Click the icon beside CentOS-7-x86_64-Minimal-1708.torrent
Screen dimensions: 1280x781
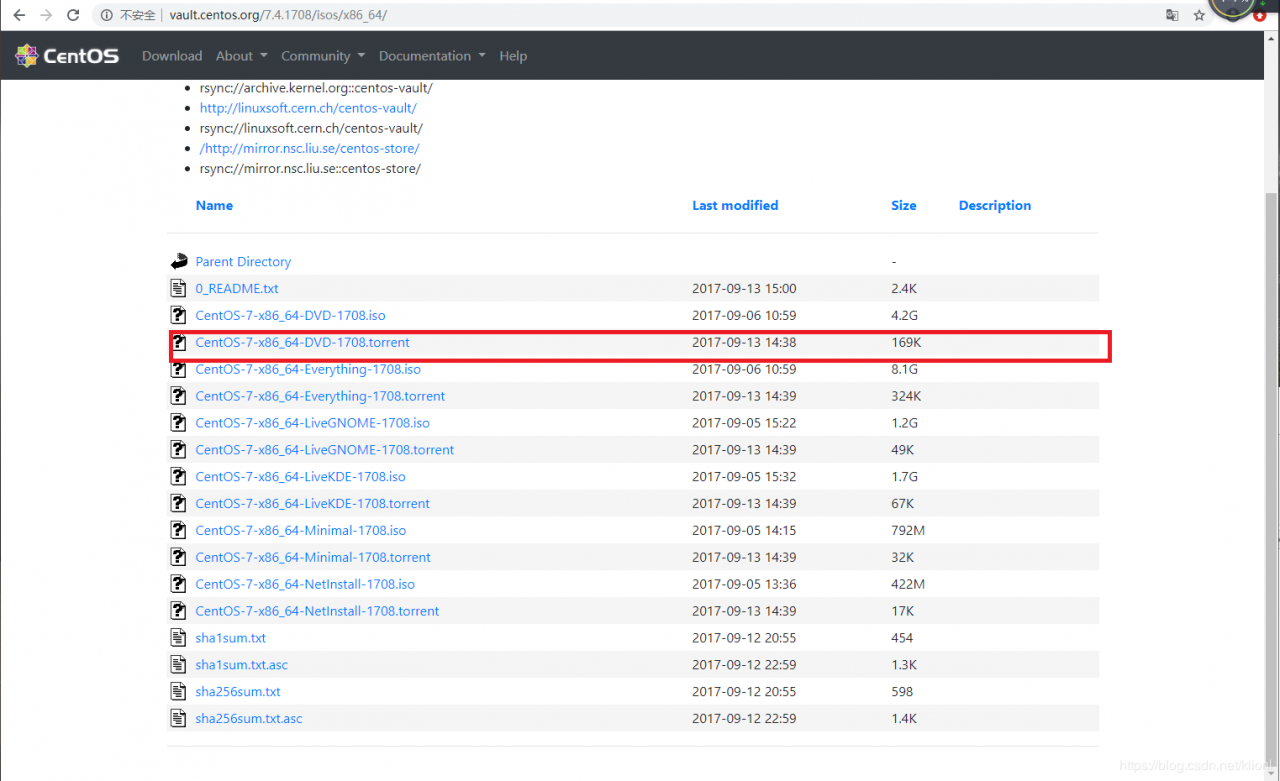click(x=179, y=557)
